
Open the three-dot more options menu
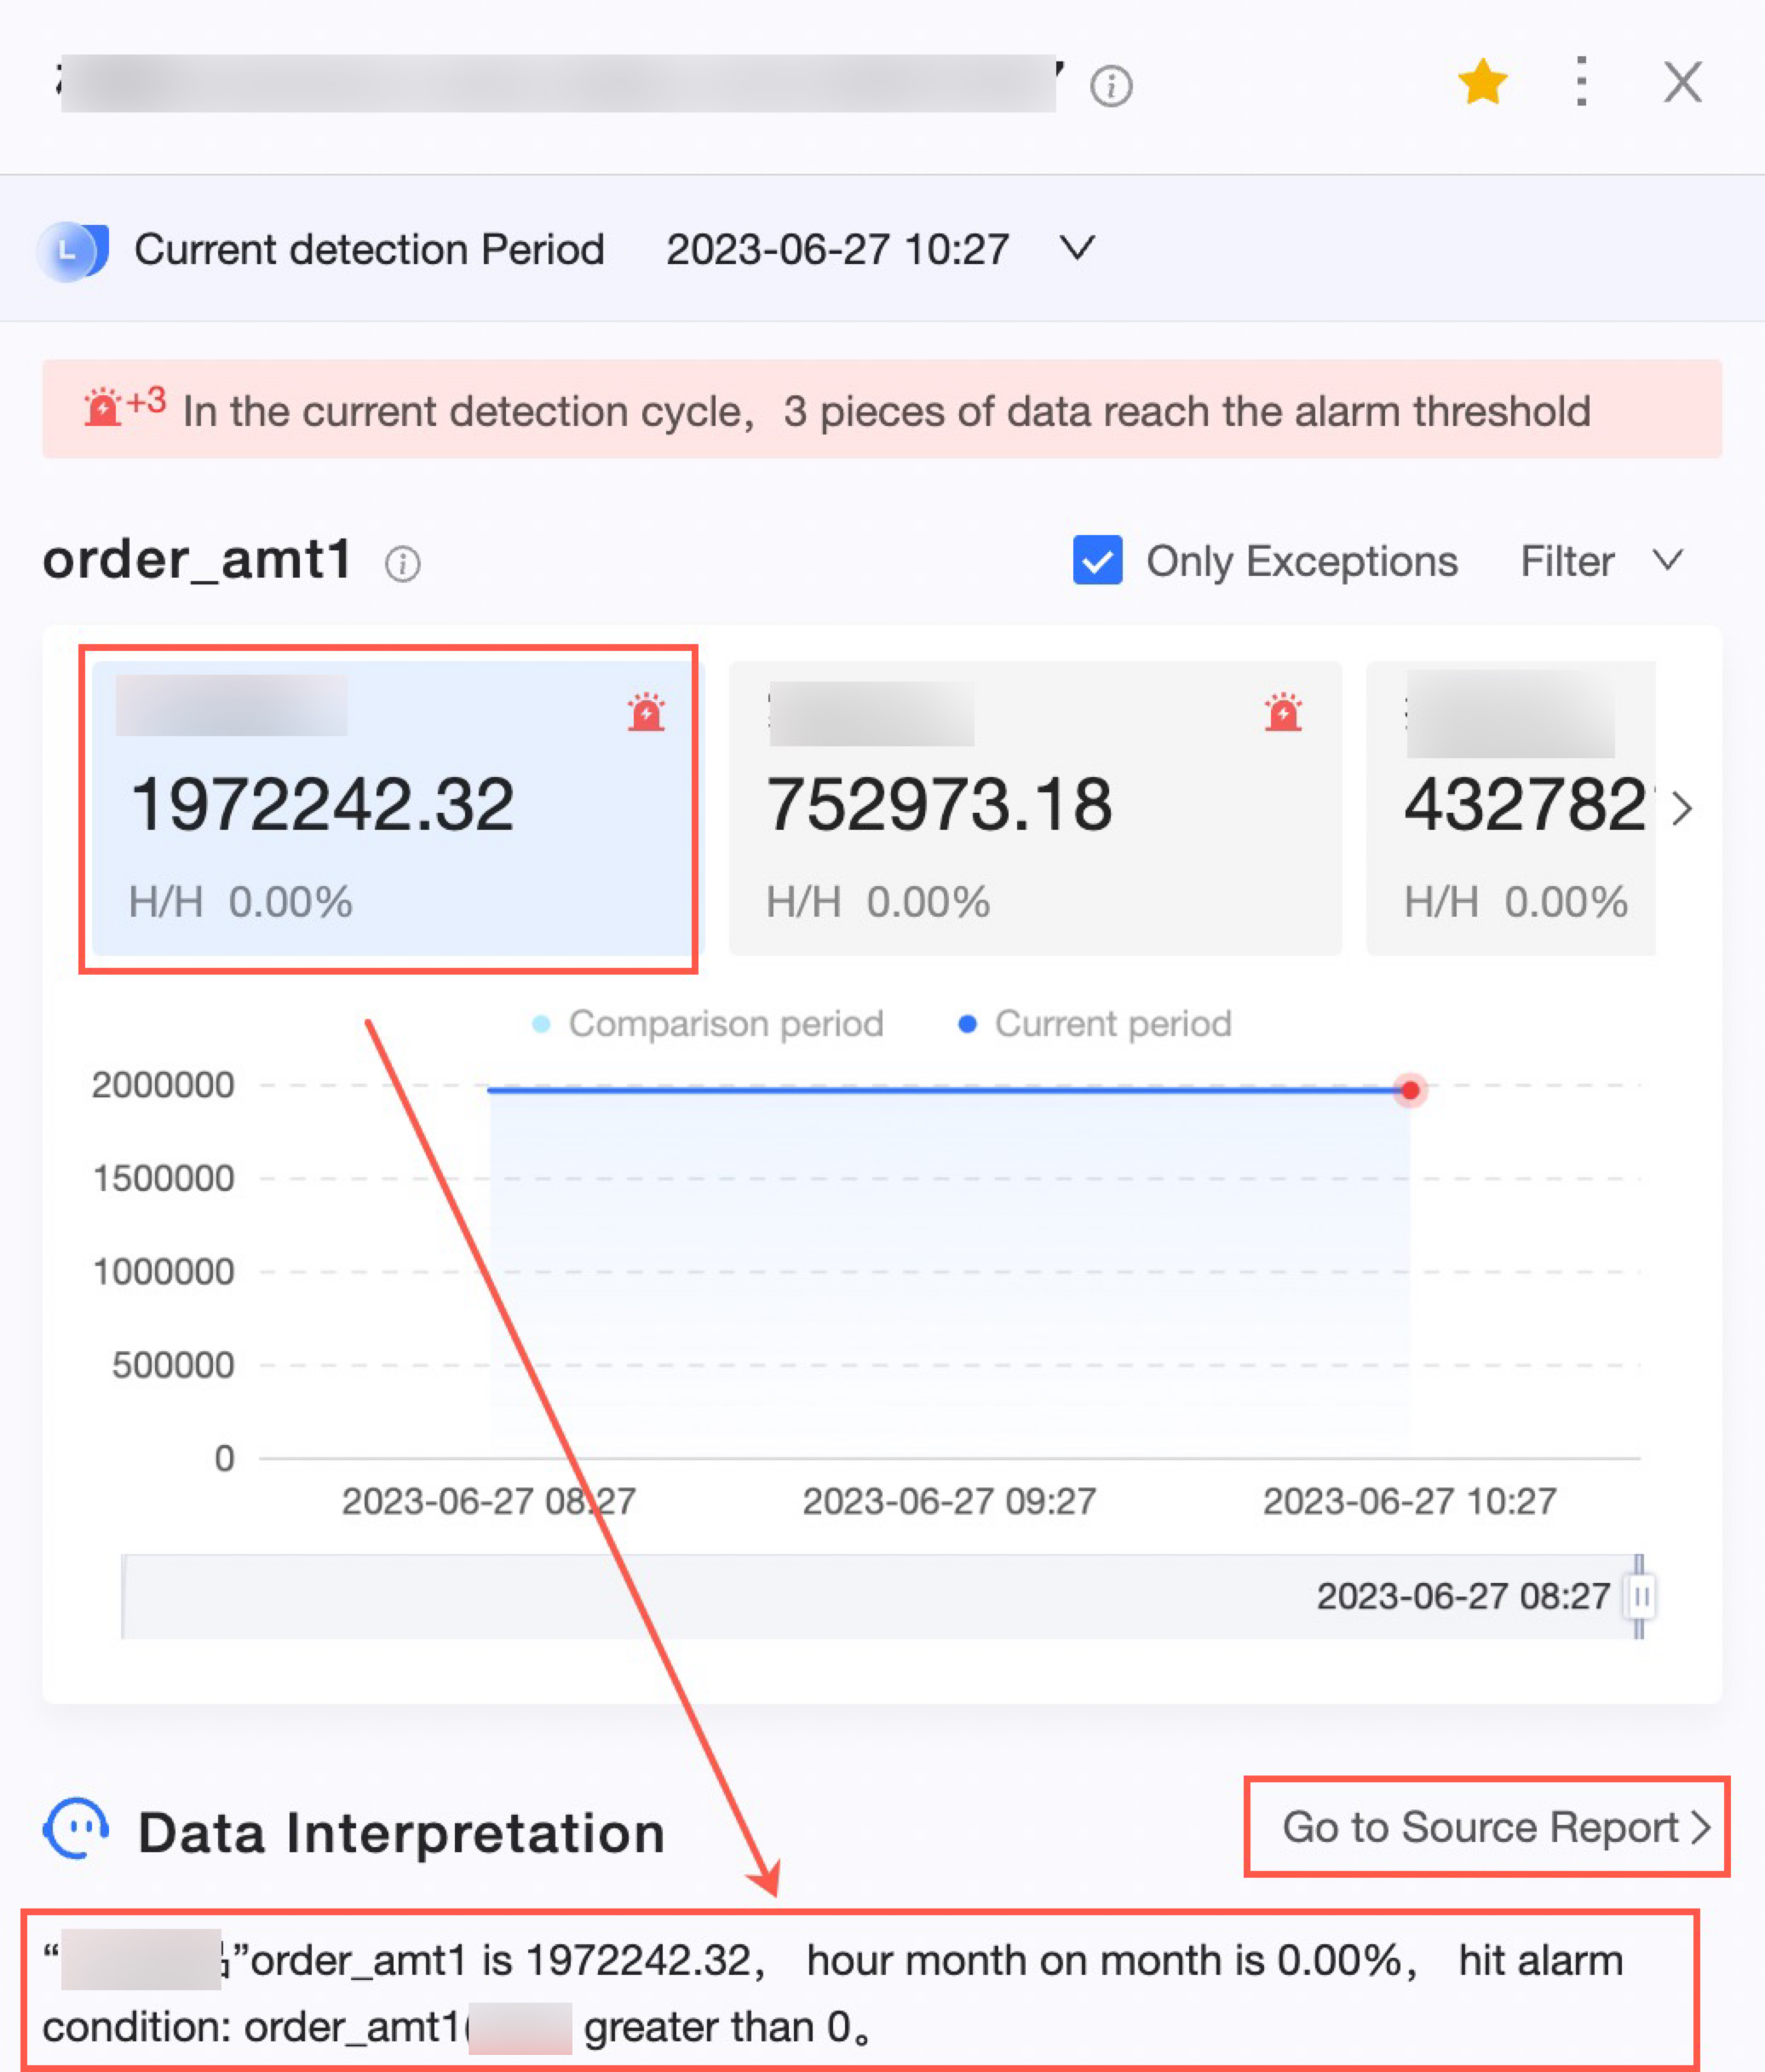pyautogui.click(x=1580, y=82)
